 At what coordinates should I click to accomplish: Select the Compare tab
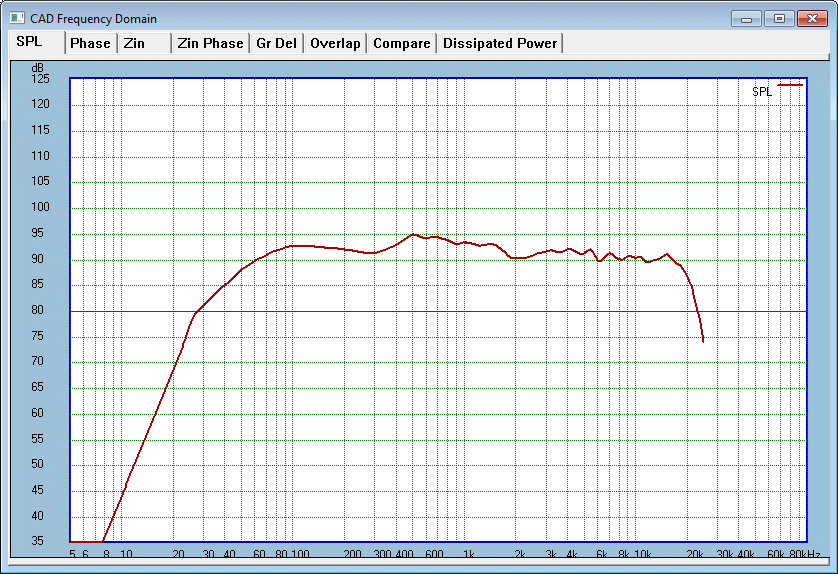401,43
